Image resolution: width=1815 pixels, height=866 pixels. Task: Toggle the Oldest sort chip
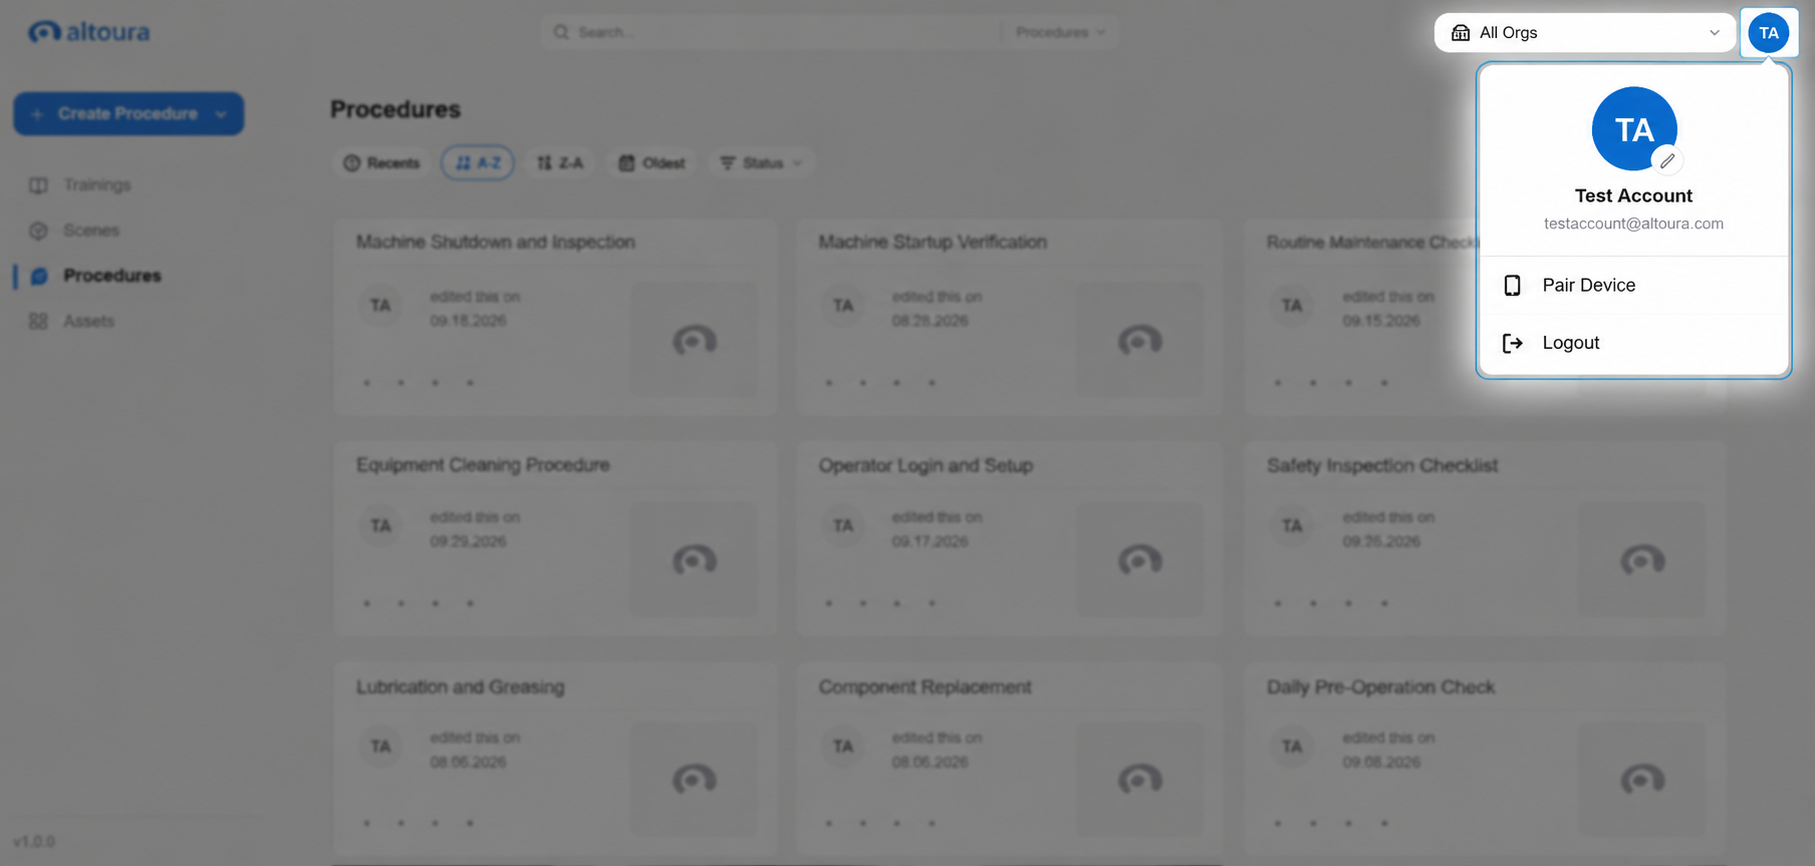coord(652,163)
